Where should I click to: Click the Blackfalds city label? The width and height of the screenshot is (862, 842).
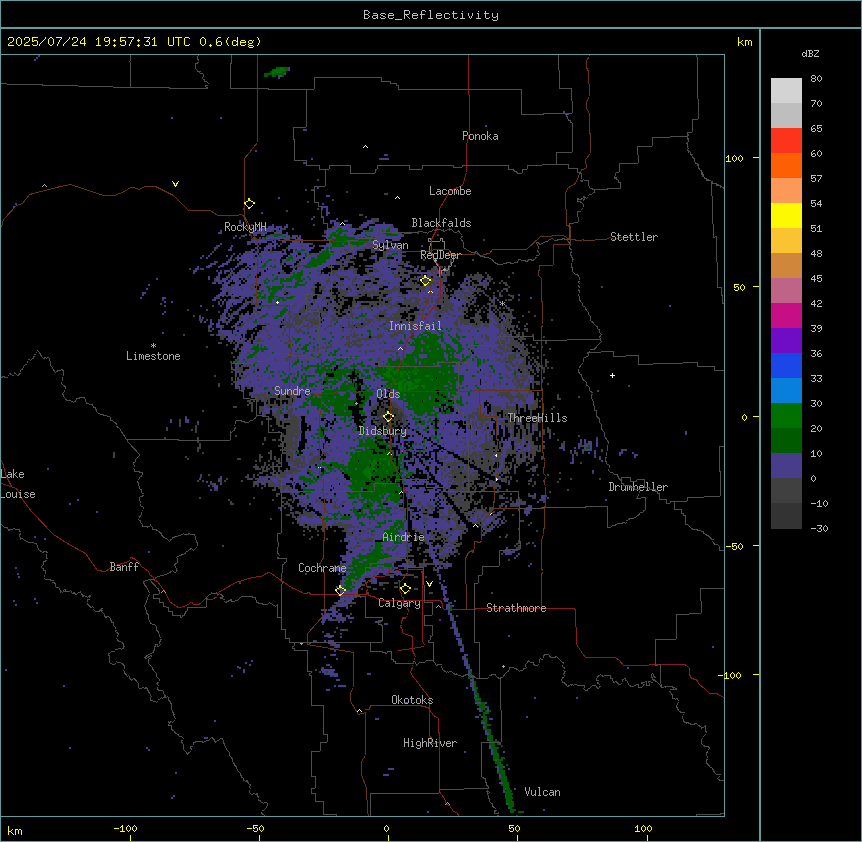[441, 223]
